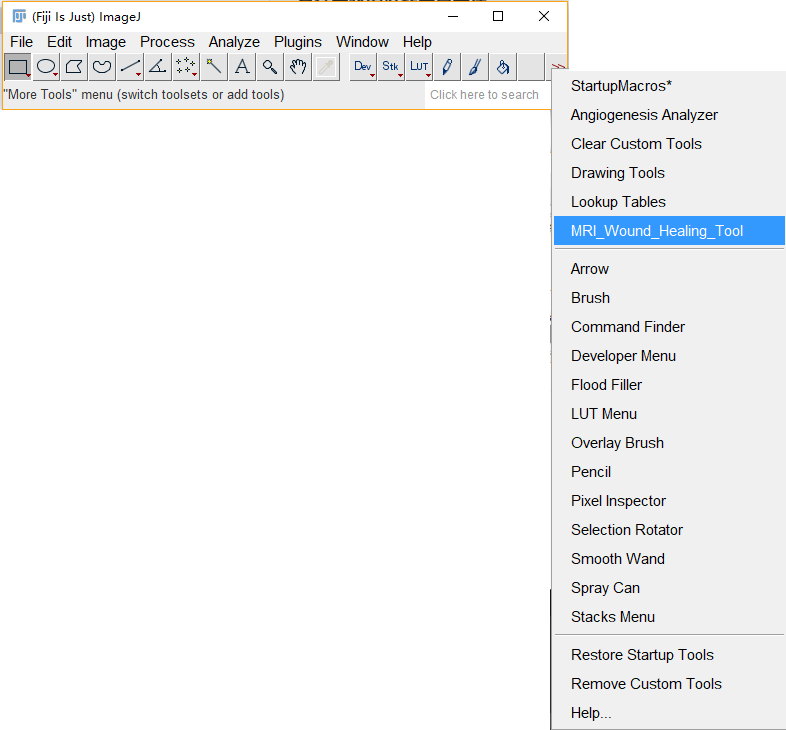Select the Multi-point tool
This screenshot has height=730, width=786.
[186, 67]
